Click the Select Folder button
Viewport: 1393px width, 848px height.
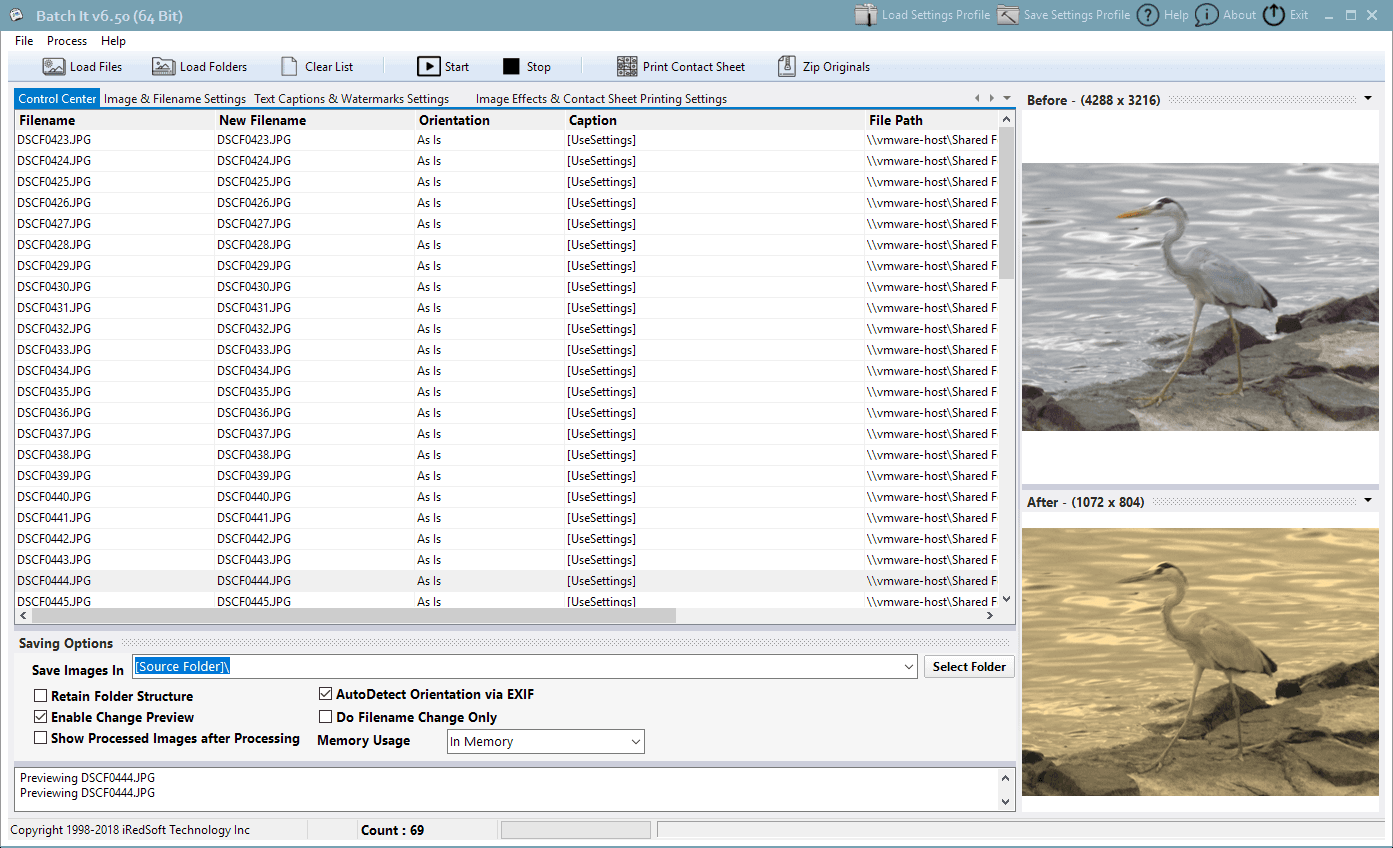[x=969, y=667]
